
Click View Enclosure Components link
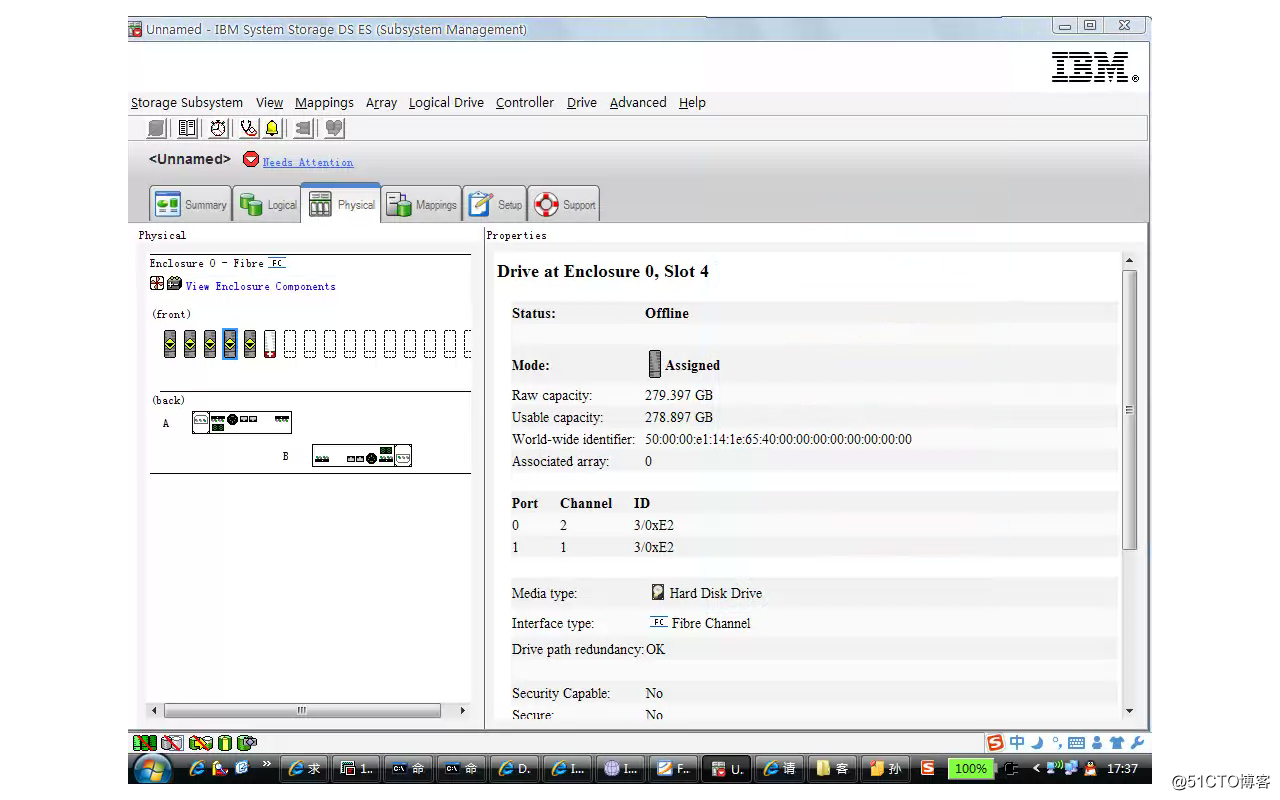(261, 286)
